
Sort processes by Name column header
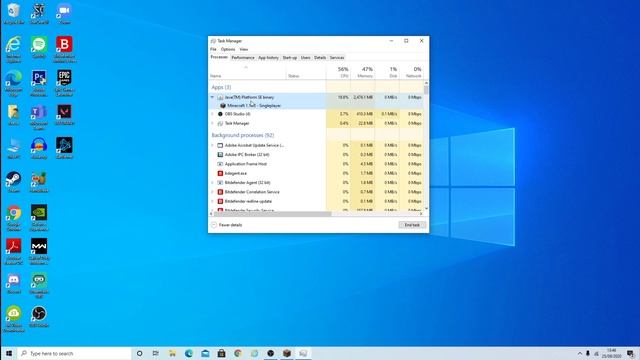click(x=247, y=72)
